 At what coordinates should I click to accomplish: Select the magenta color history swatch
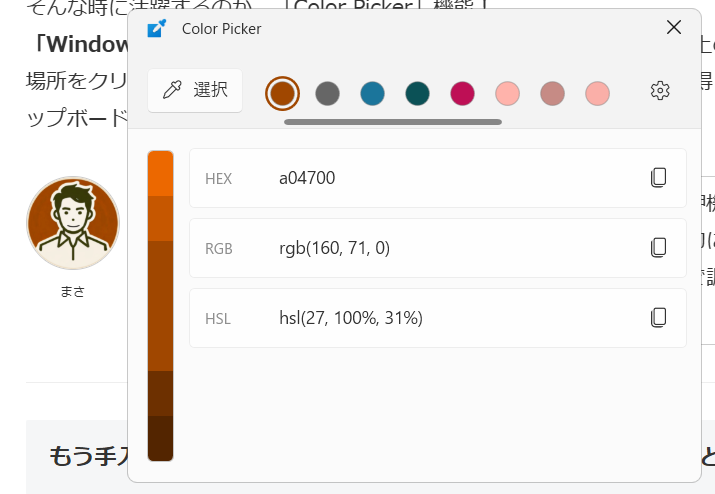point(462,93)
